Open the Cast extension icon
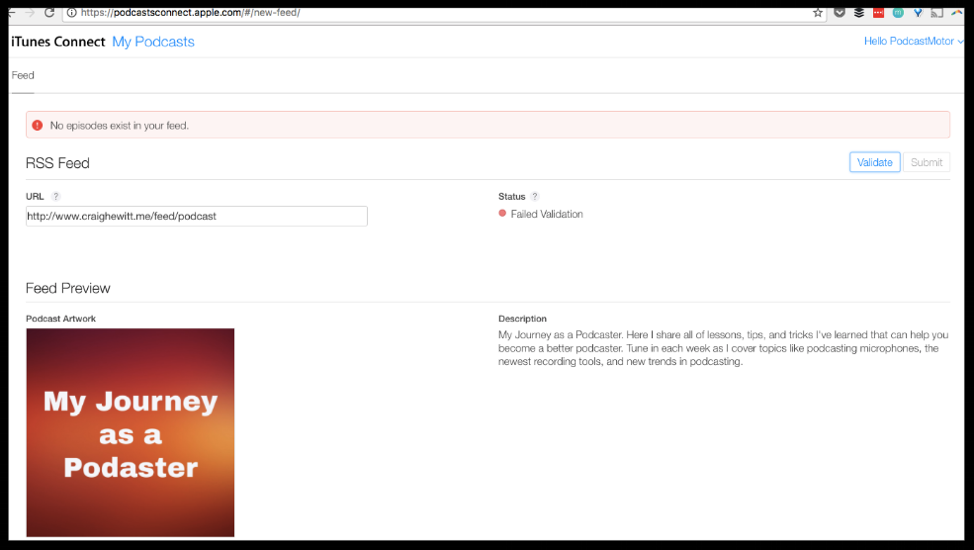The height and width of the screenshot is (550, 974). (x=937, y=12)
